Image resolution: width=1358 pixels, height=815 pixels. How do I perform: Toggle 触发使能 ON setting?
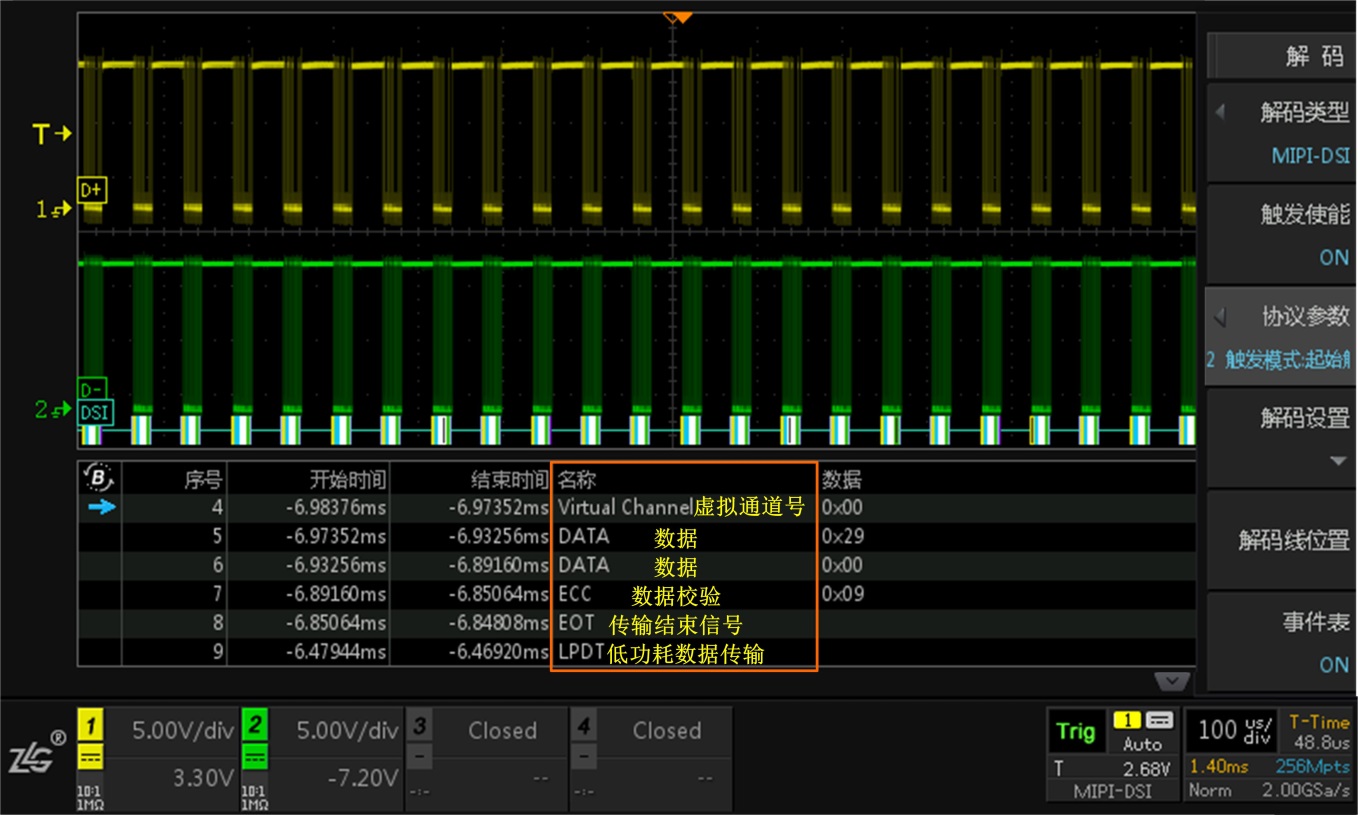pyautogui.click(x=1281, y=234)
